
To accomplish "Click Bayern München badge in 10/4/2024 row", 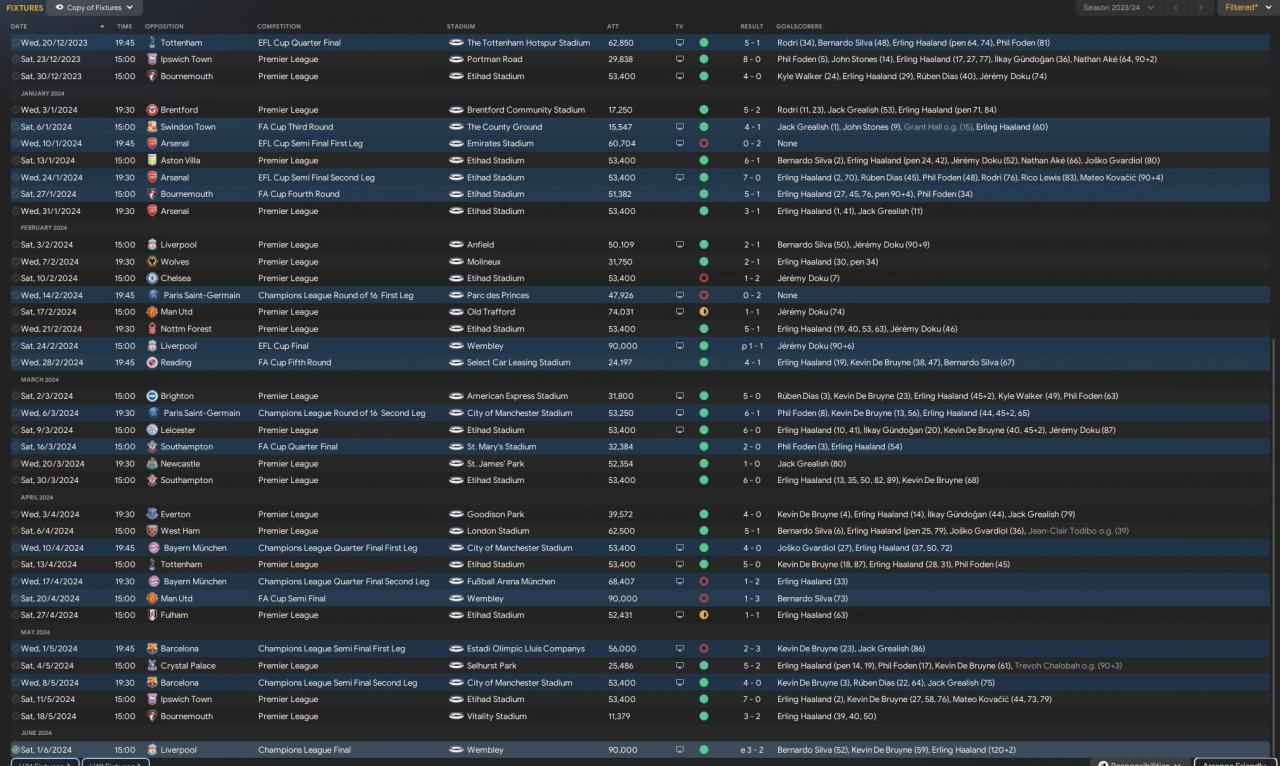I will (x=152, y=548).
